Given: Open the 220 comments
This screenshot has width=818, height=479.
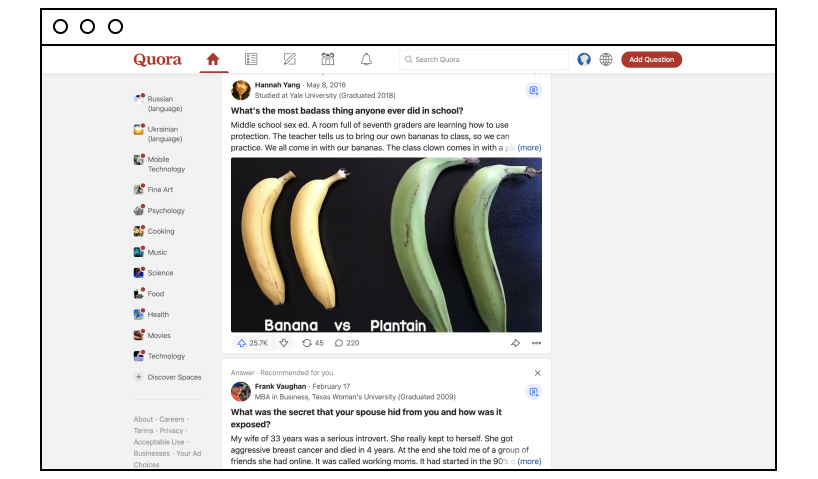Looking at the screenshot, I should (347, 343).
